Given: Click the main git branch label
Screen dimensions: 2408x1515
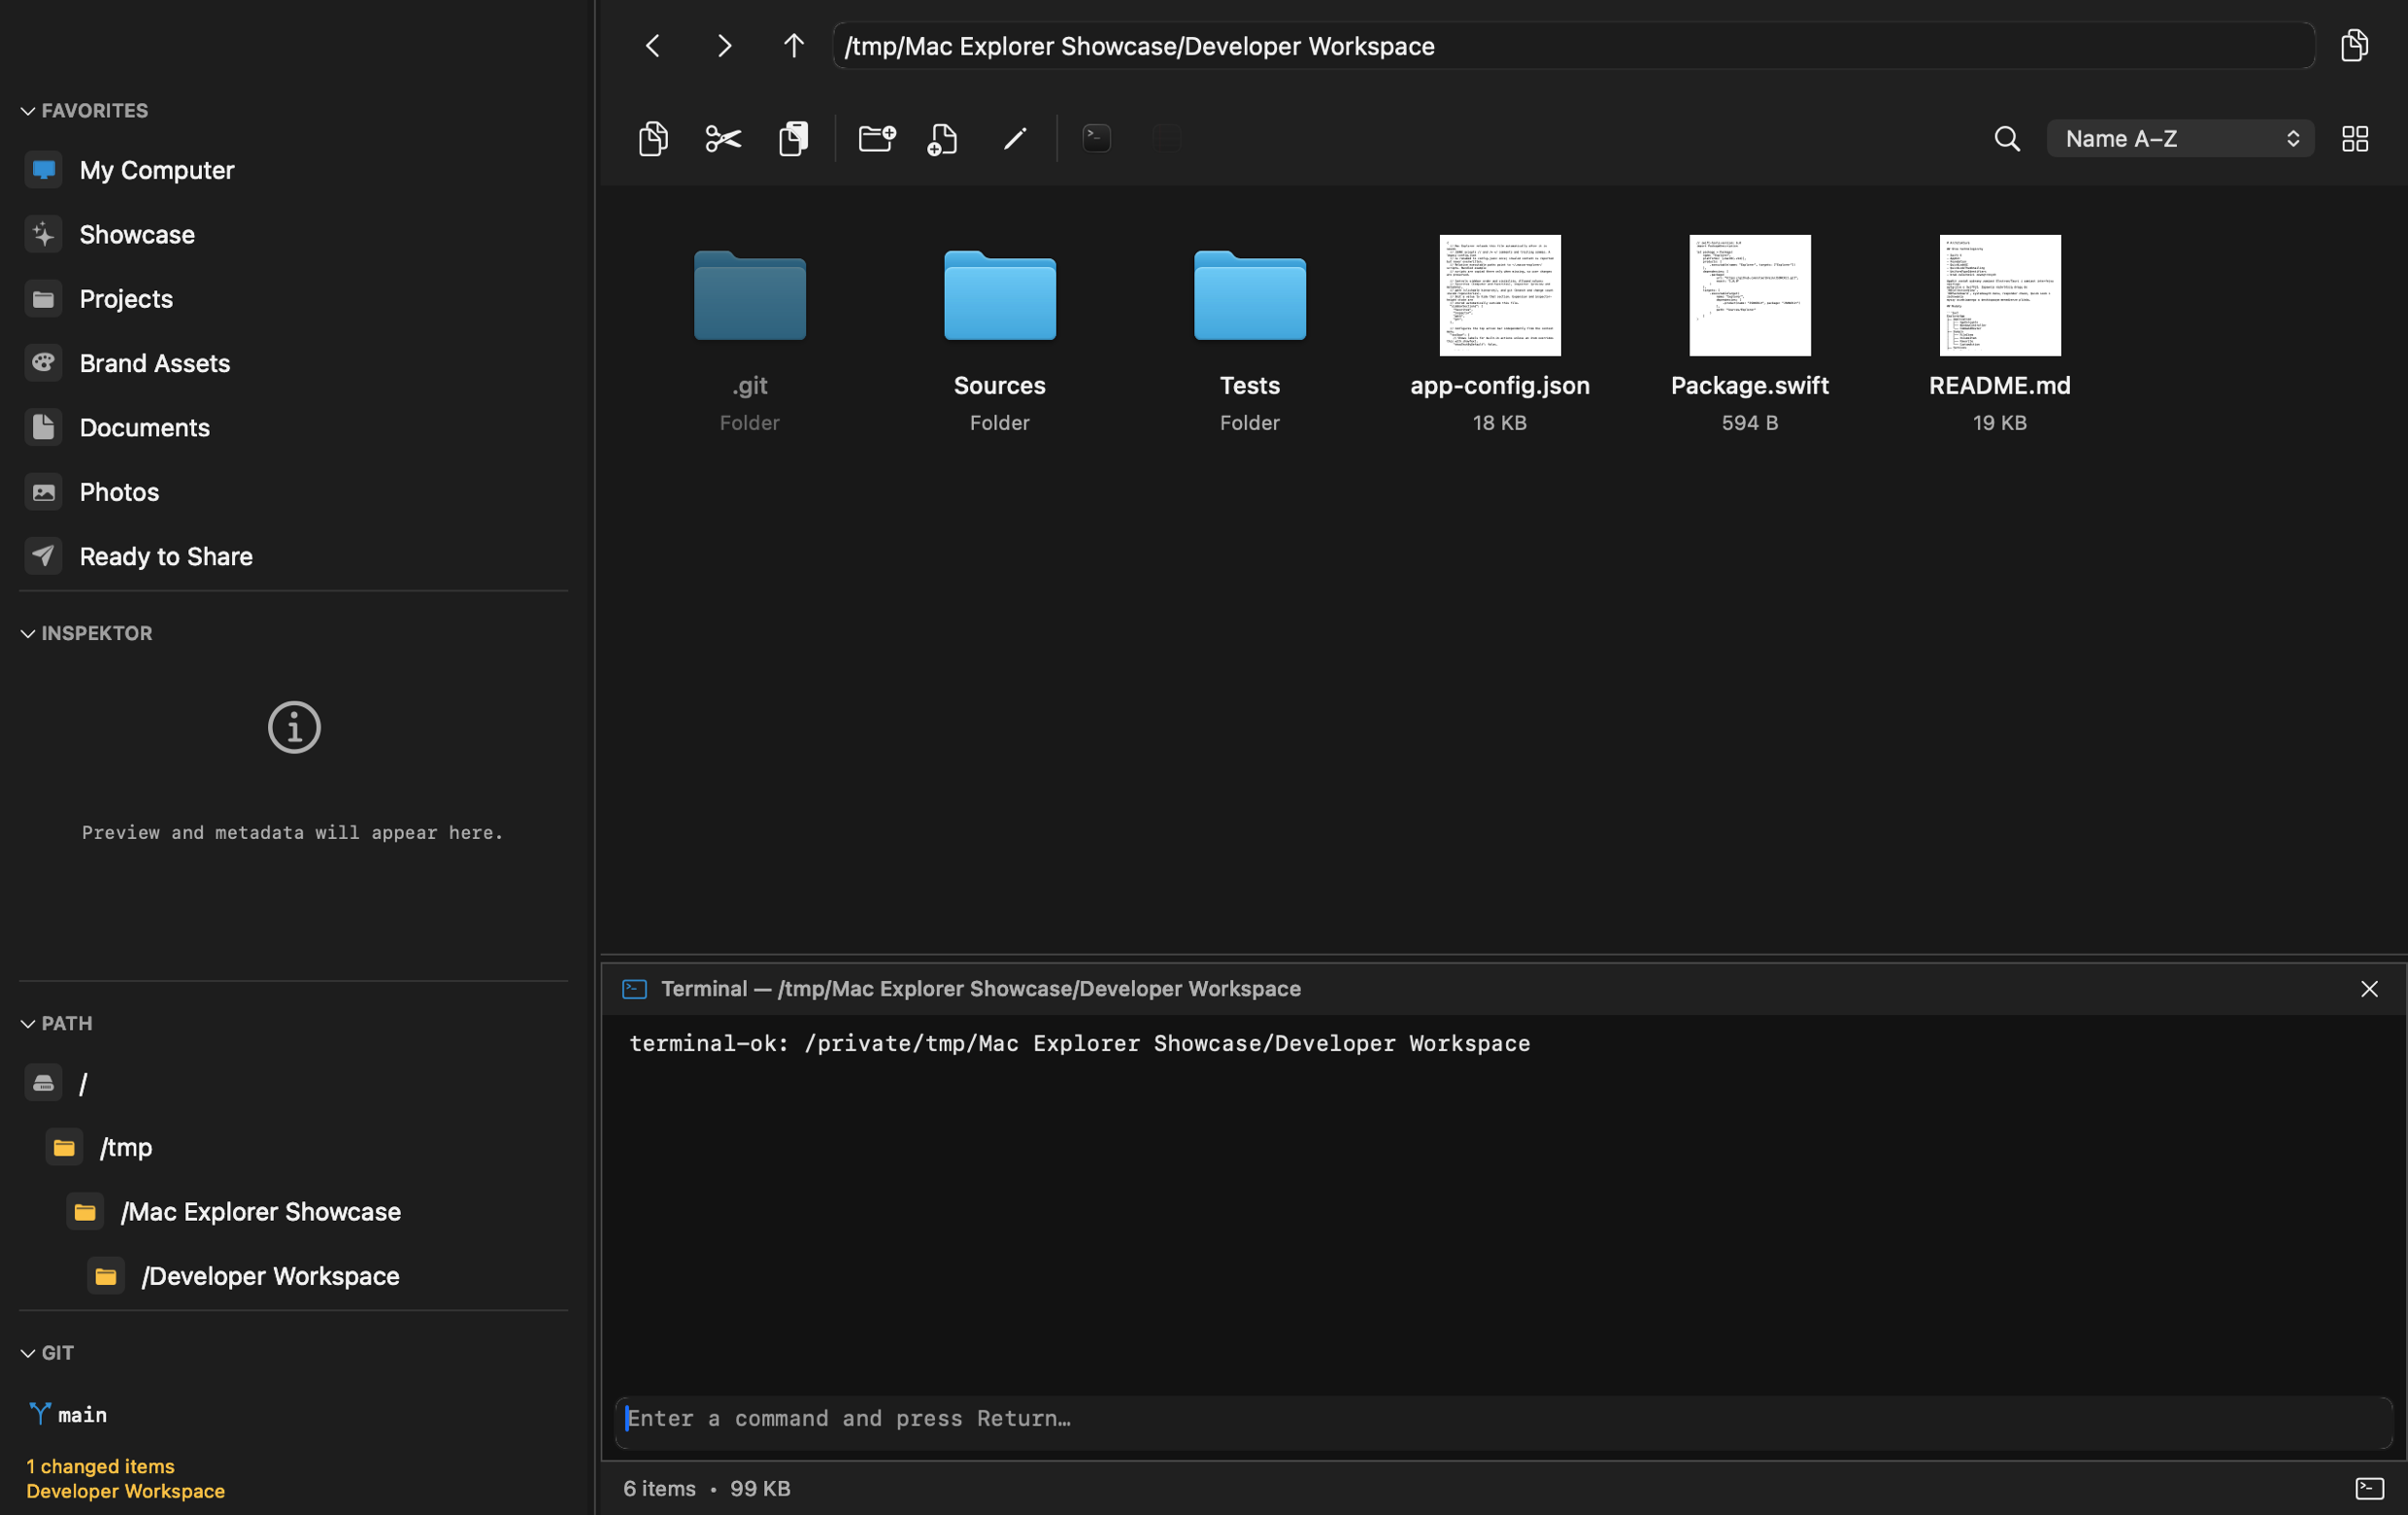Looking at the screenshot, I should (x=82, y=1415).
